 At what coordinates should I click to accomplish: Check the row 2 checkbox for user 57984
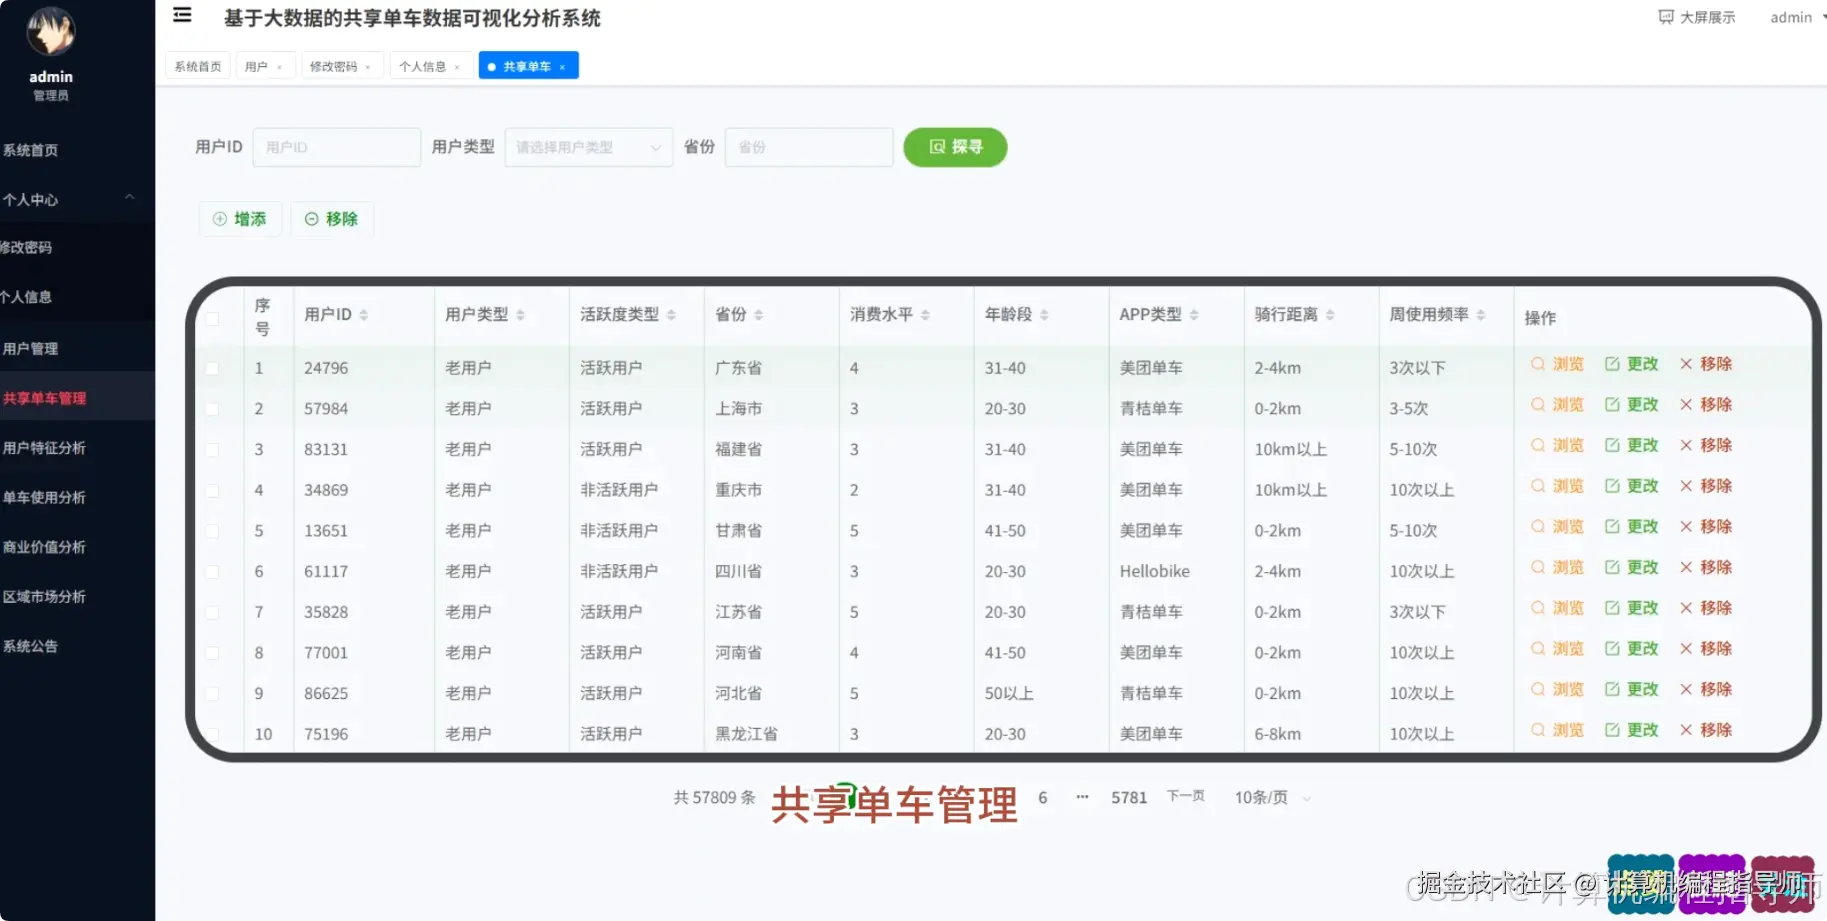(x=212, y=409)
